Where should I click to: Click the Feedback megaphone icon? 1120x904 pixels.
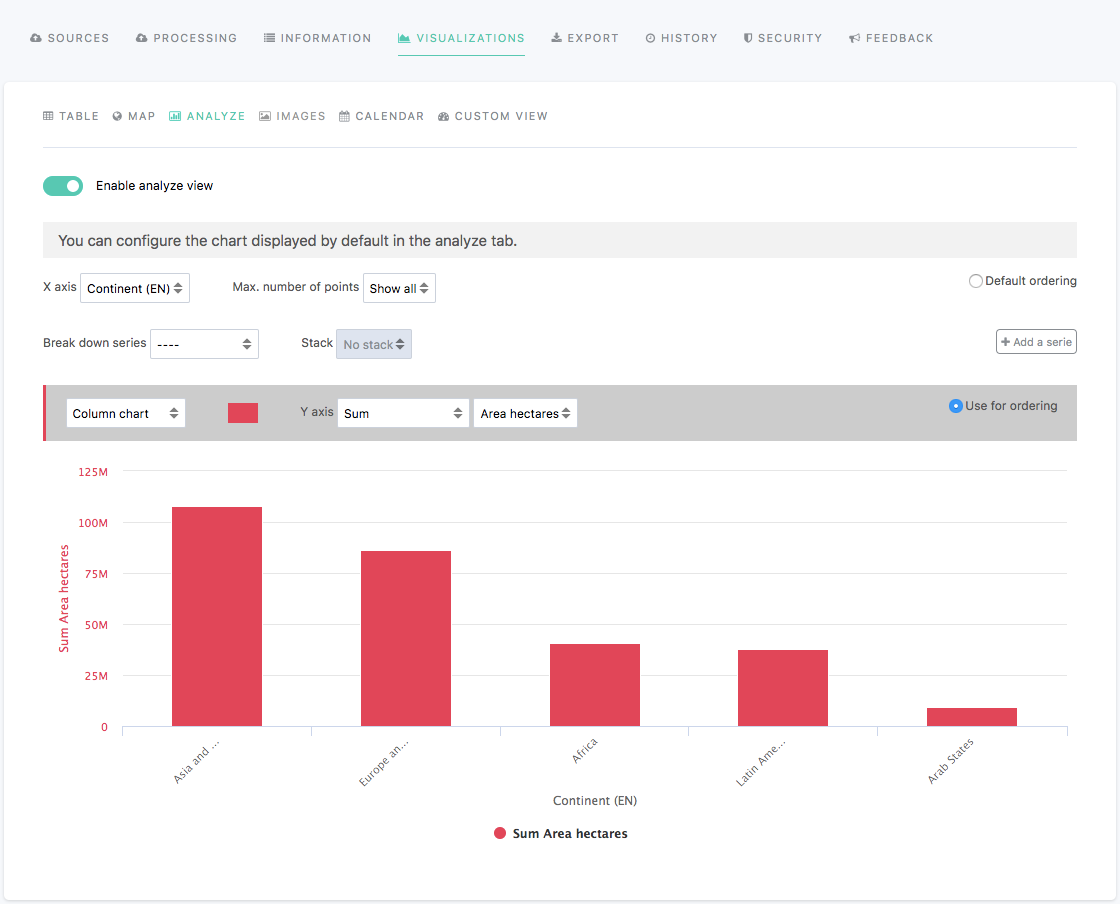pyautogui.click(x=855, y=38)
